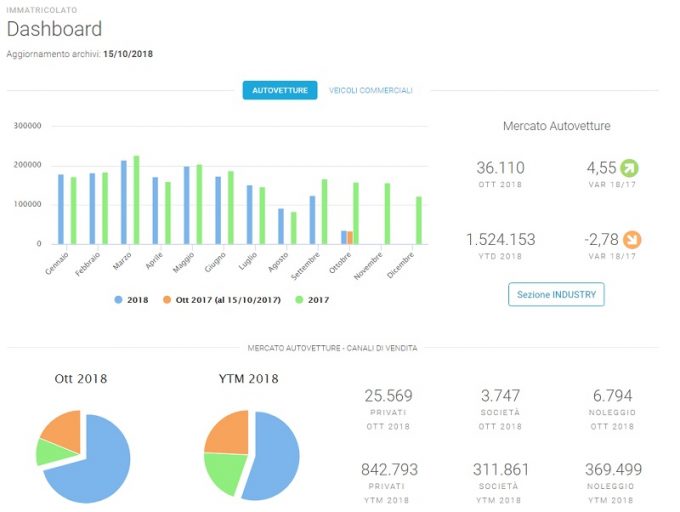Open the Sezione INDUSTRY button
The image size is (680, 512).
tap(556, 294)
